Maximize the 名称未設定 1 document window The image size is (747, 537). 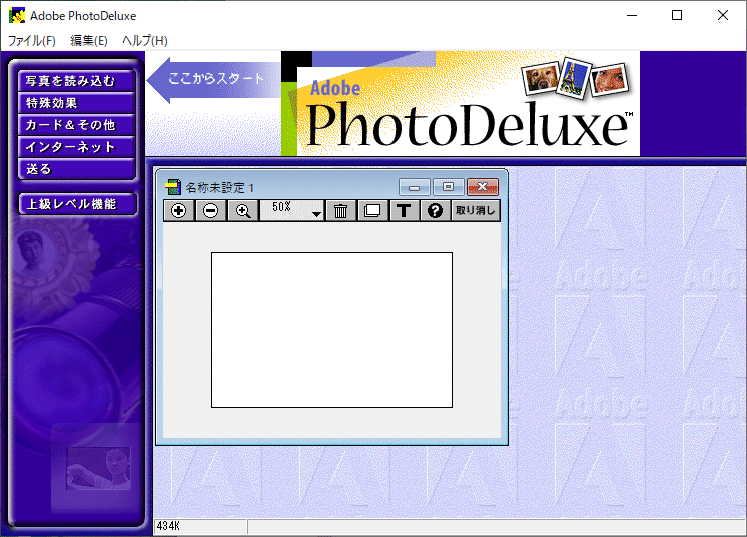click(448, 187)
